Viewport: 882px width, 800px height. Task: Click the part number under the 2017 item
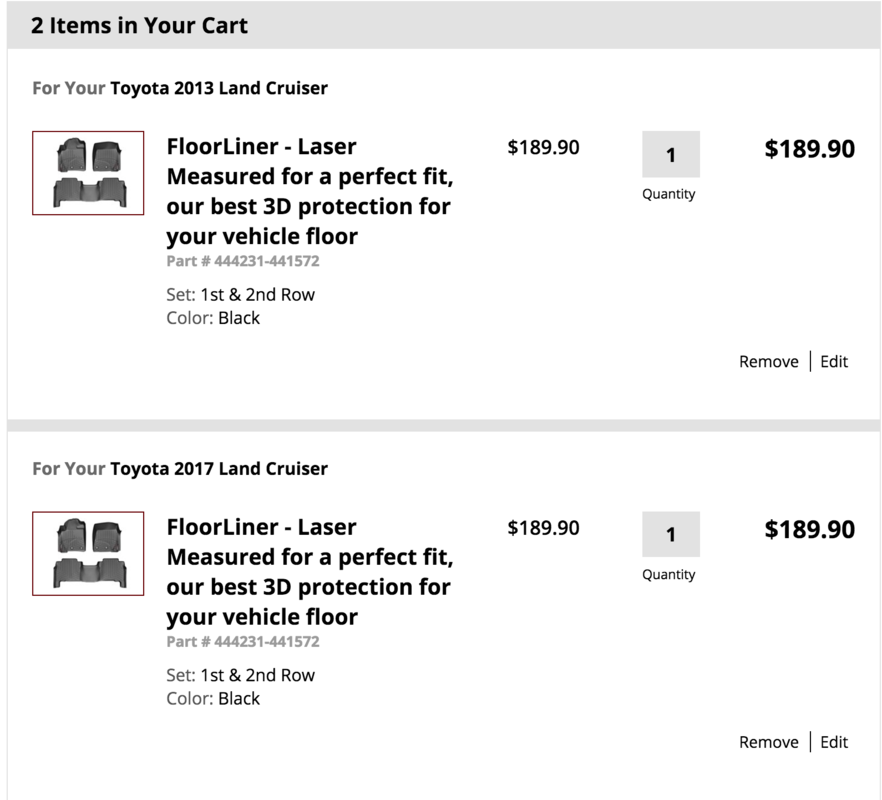click(x=243, y=642)
